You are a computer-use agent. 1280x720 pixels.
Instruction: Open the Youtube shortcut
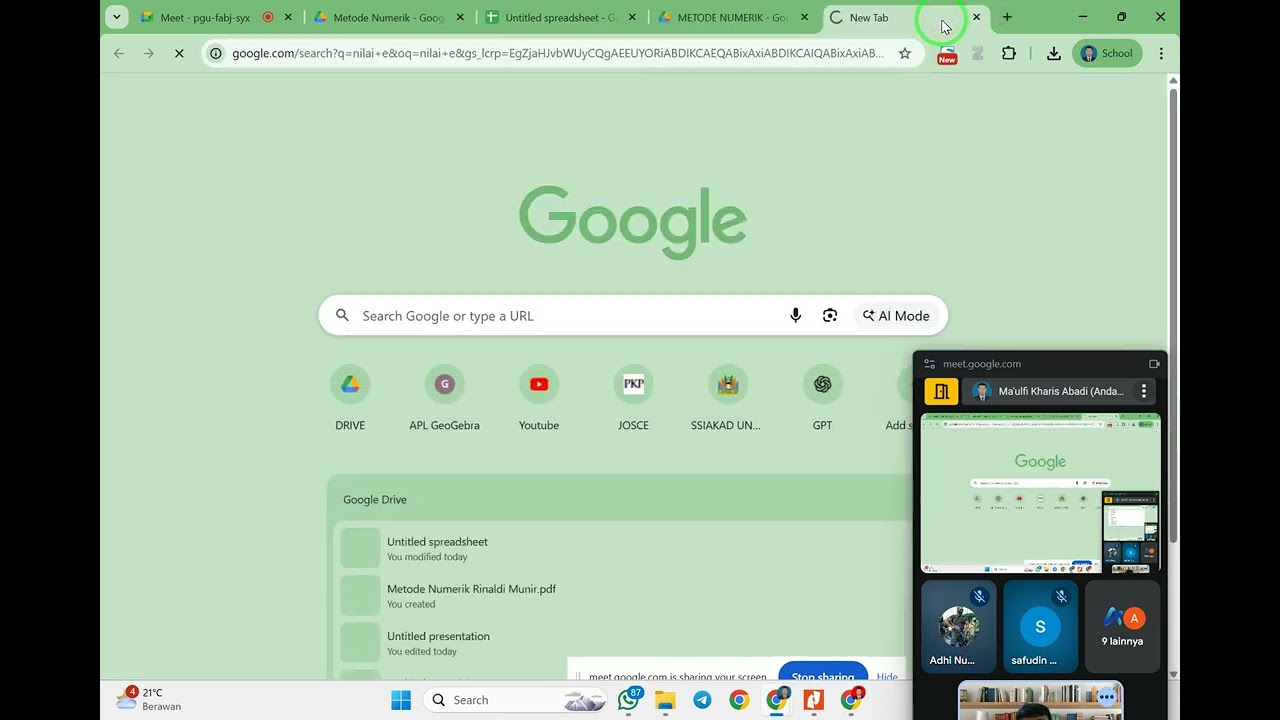pos(539,398)
